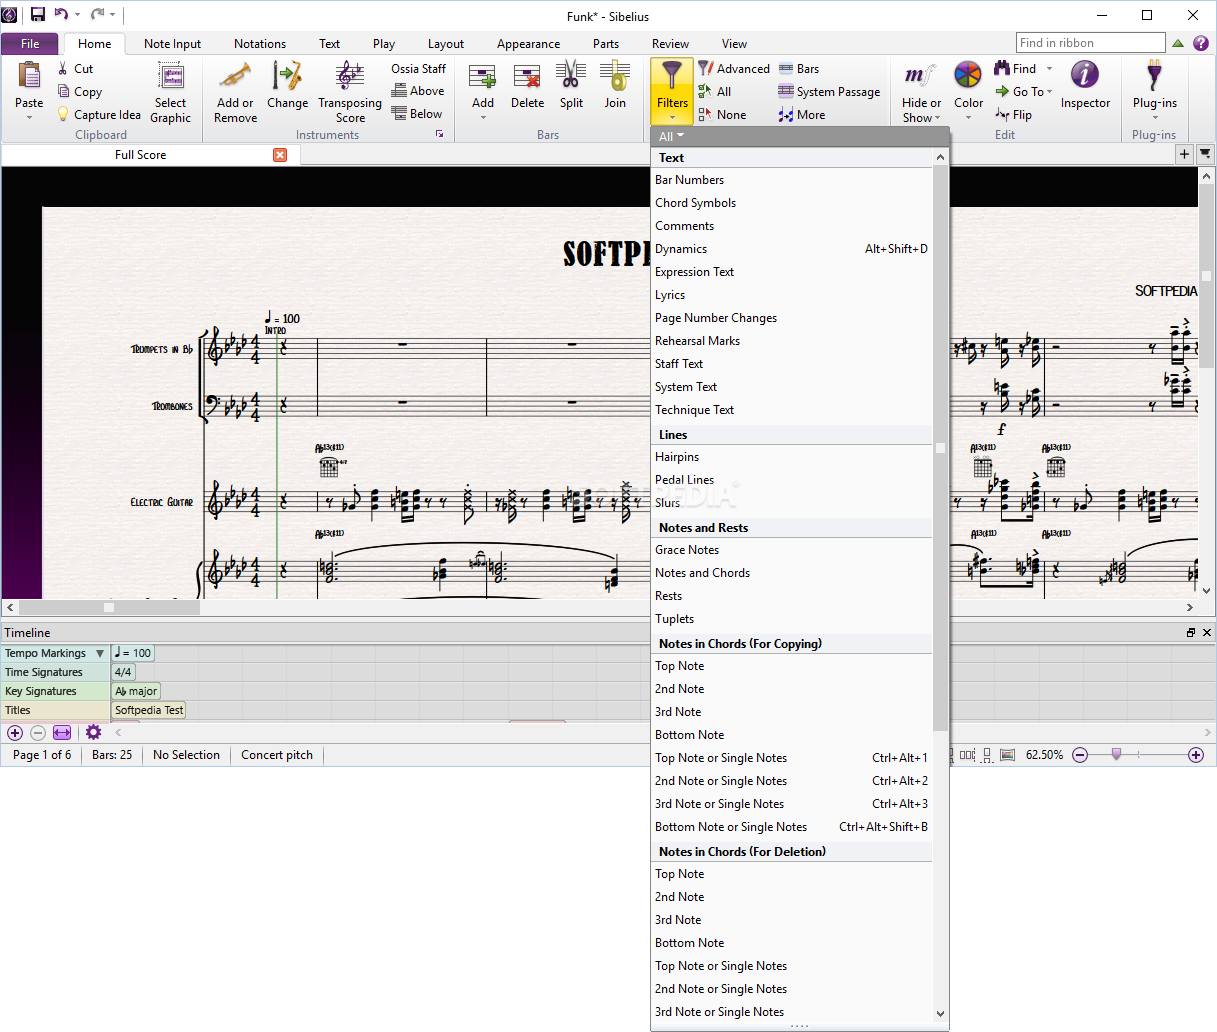1217x1032 pixels.
Task: Click status bar zoom out minus button
Action: [1080, 755]
